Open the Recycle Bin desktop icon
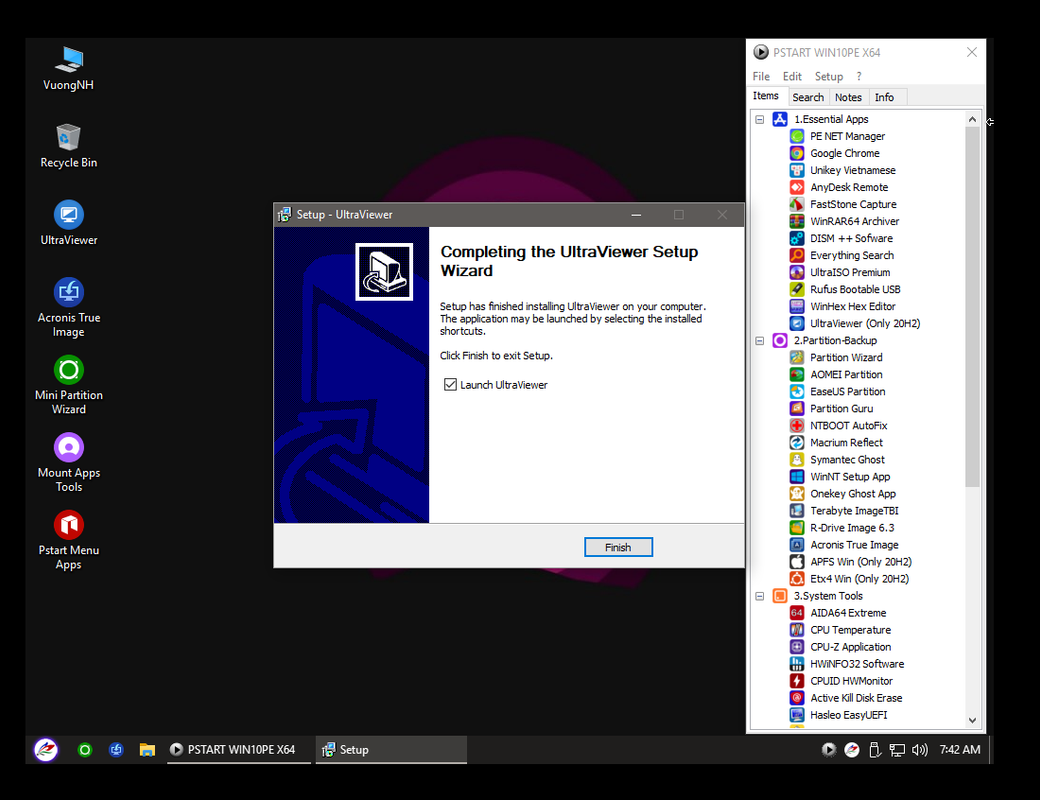Screen dimensions: 1040x800 coord(68,146)
